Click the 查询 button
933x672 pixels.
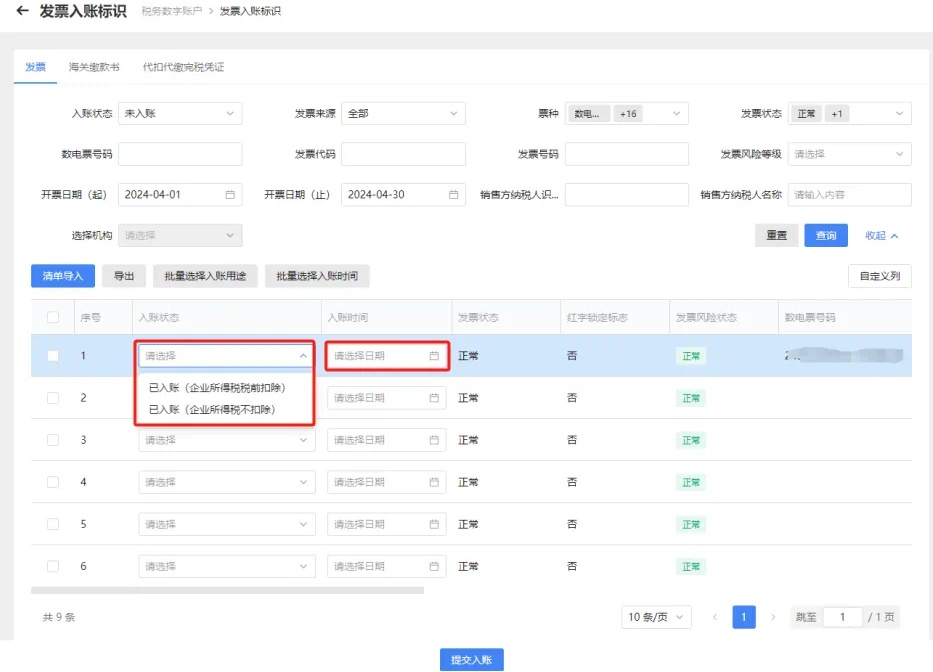tap(826, 235)
